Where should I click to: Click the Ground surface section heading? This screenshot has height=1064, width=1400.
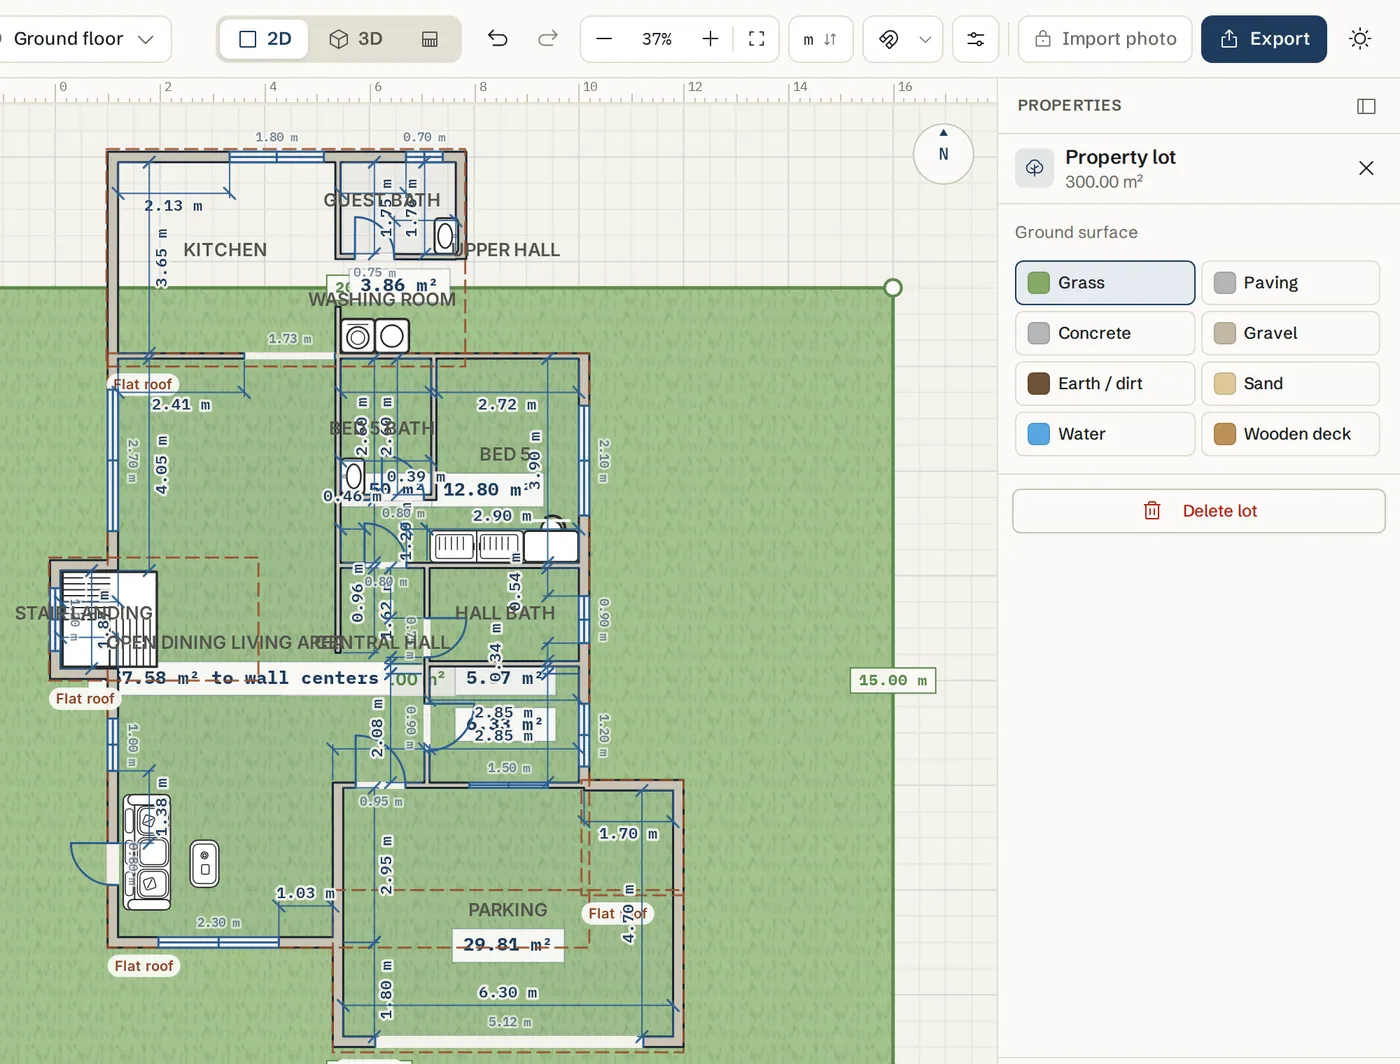[x=1076, y=233]
